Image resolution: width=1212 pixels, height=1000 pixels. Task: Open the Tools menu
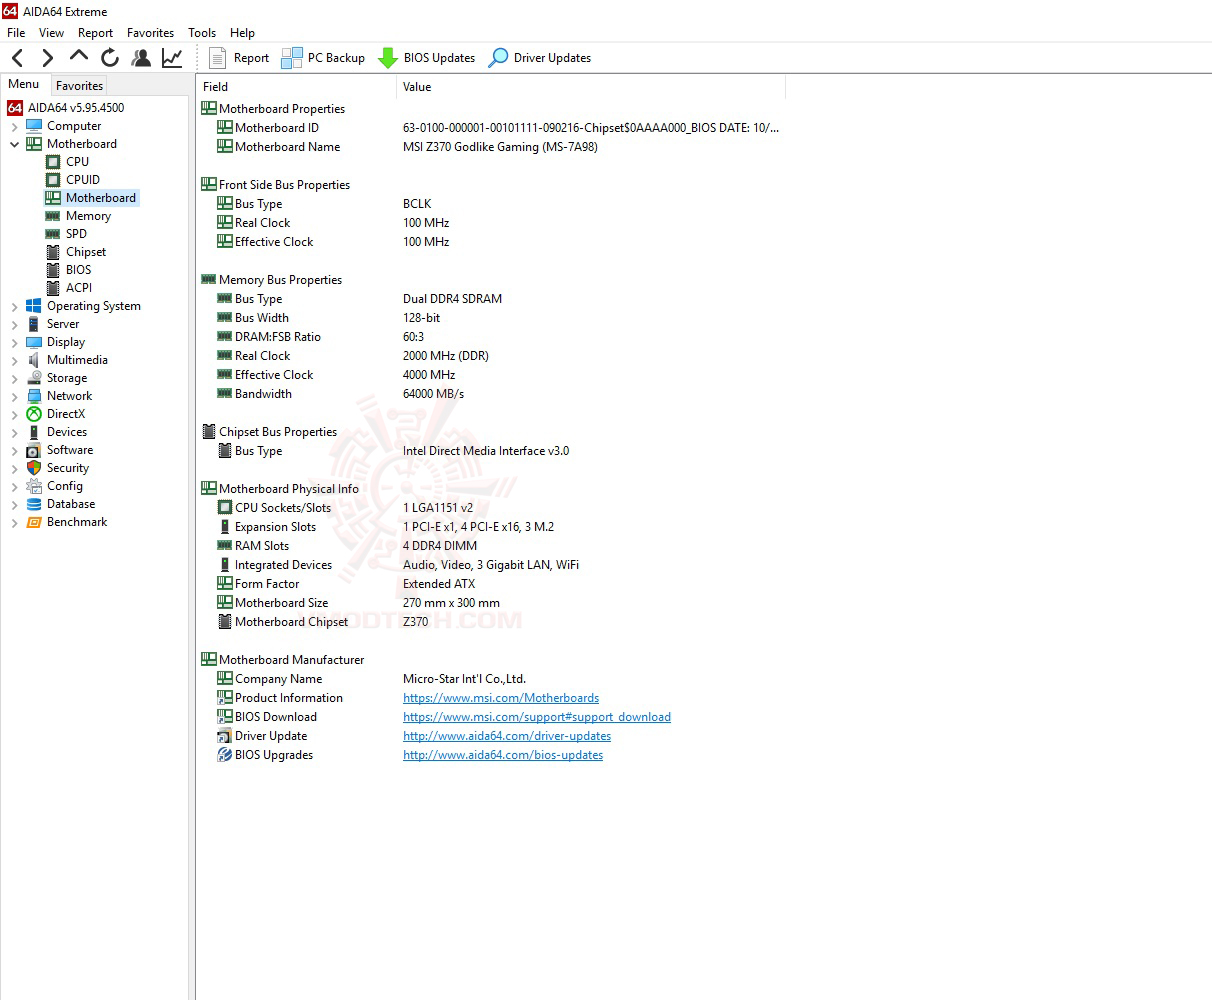(x=202, y=32)
